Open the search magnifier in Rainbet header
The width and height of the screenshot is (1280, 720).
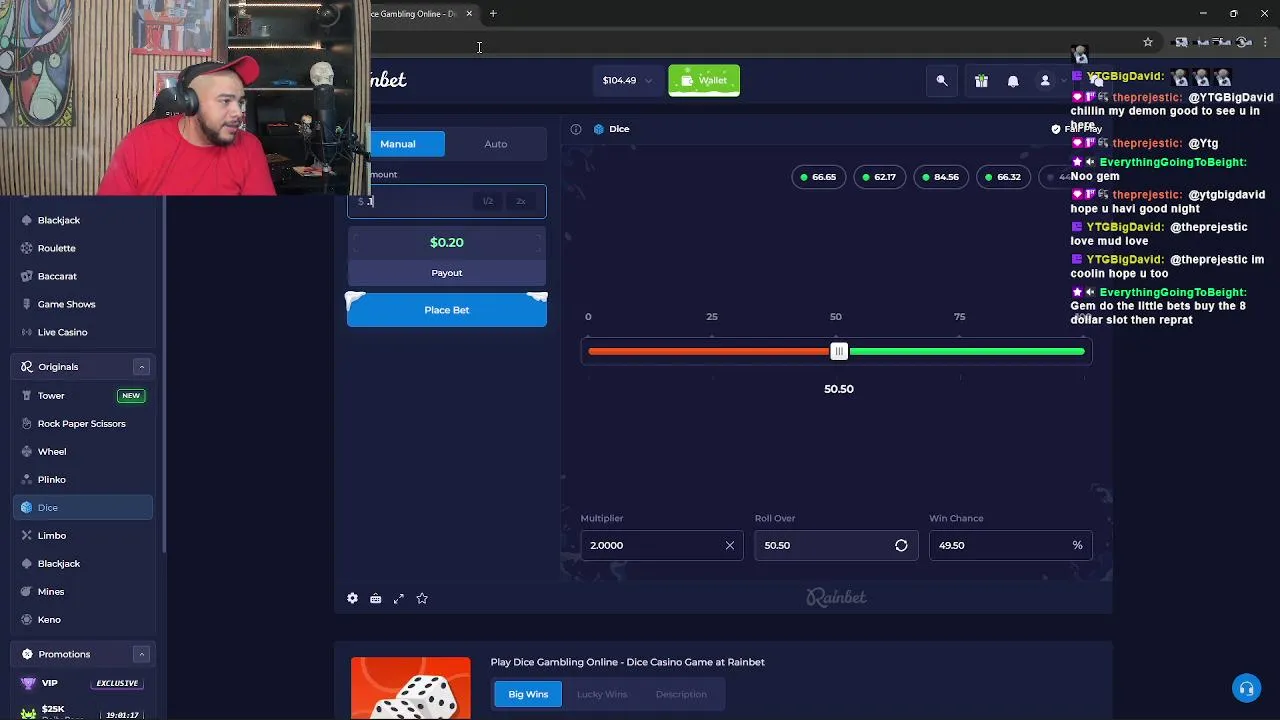942,81
